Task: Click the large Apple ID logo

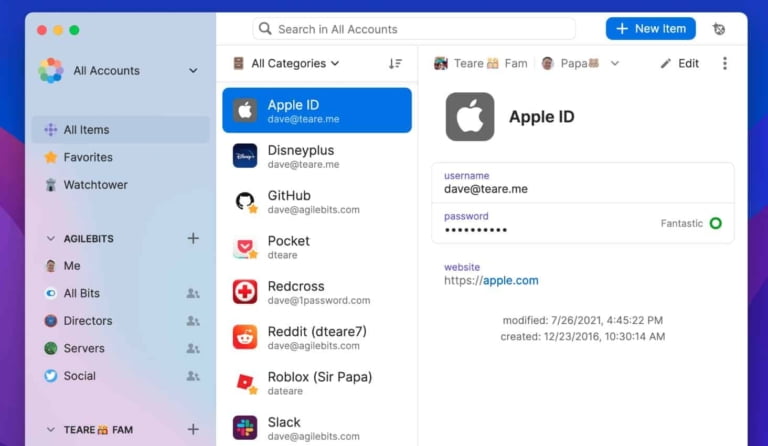Action: (x=470, y=117)
